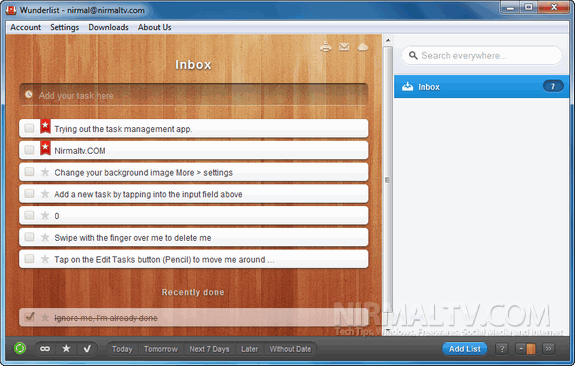Filter starred tasks in bottom bar
575x366 pixels.
66,349
